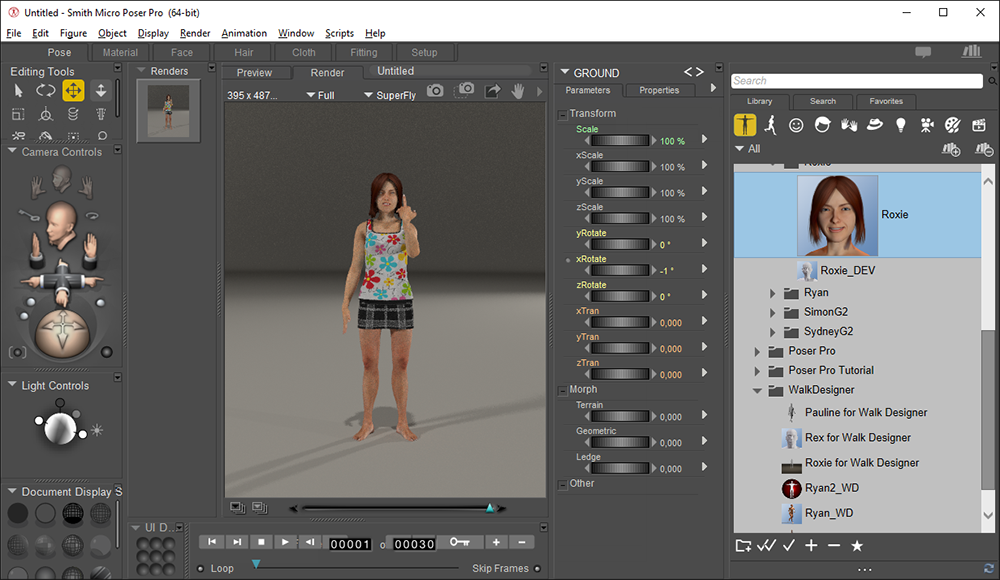Open the SuperFly render engine dropdown
Screen dimensions: 1000x580
point(389,95)
